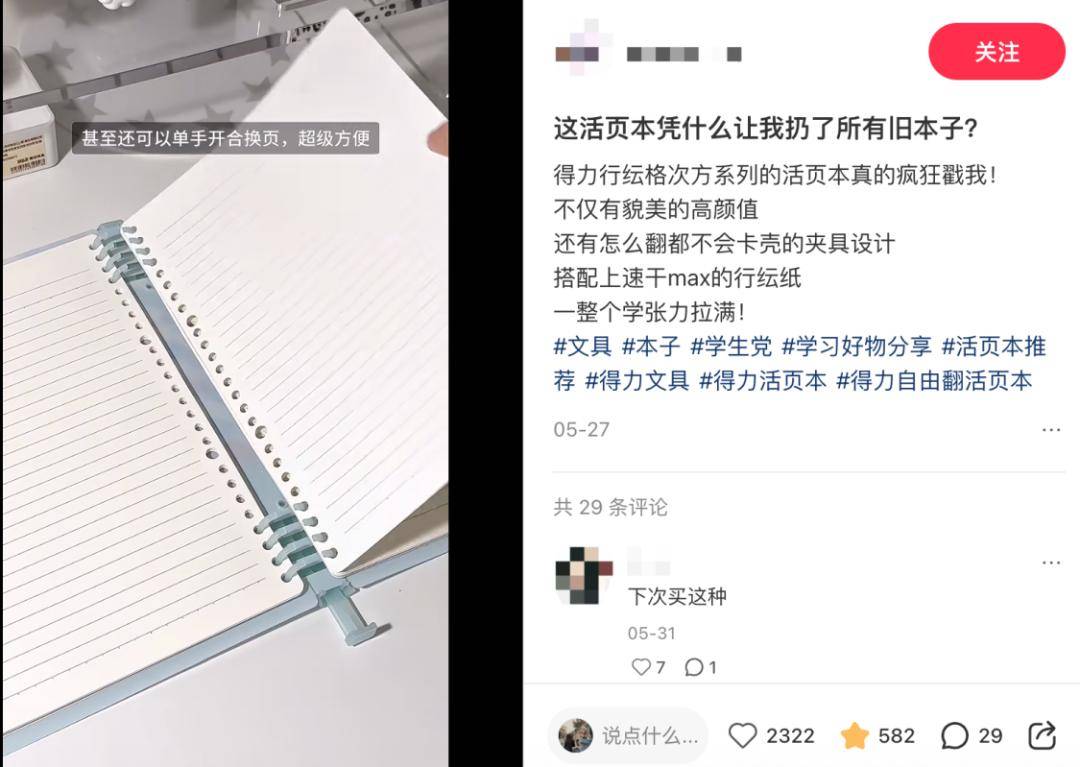This screenshot has height=767, width=1080.
Task: Open comments via speech bubble icon
Action: (955, 736)
